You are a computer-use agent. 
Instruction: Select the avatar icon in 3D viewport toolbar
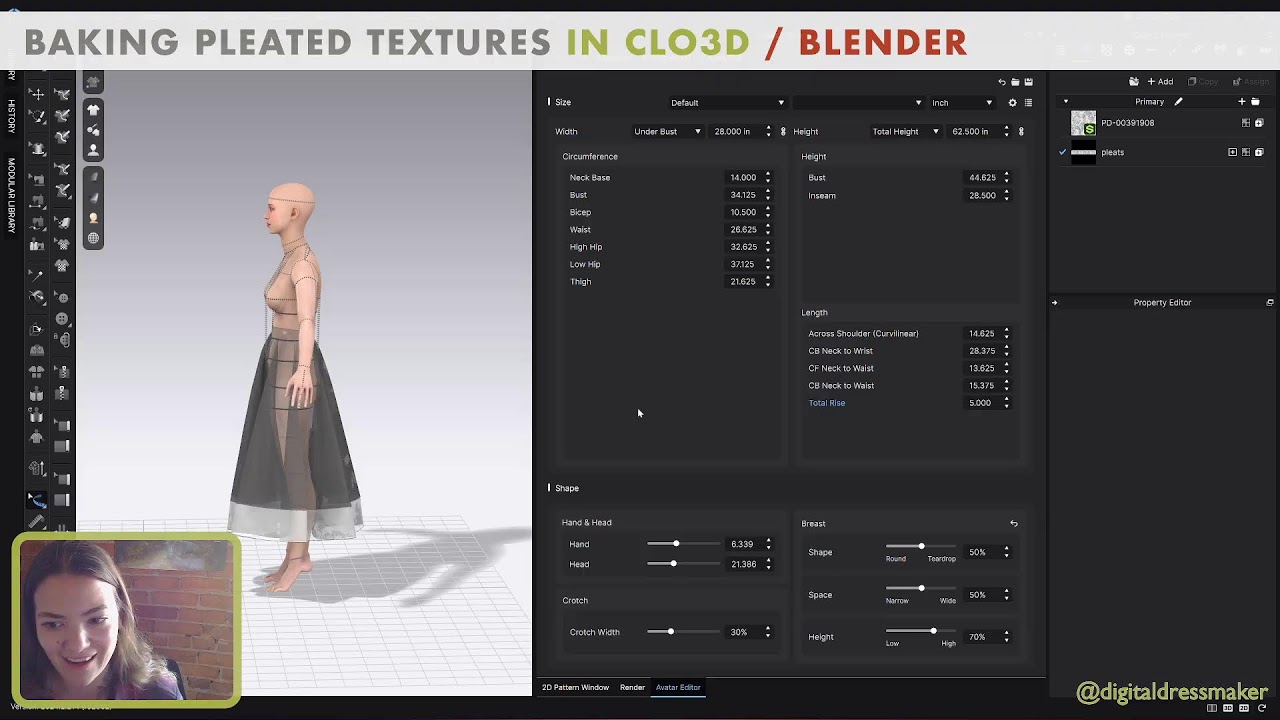click(93, 150)
